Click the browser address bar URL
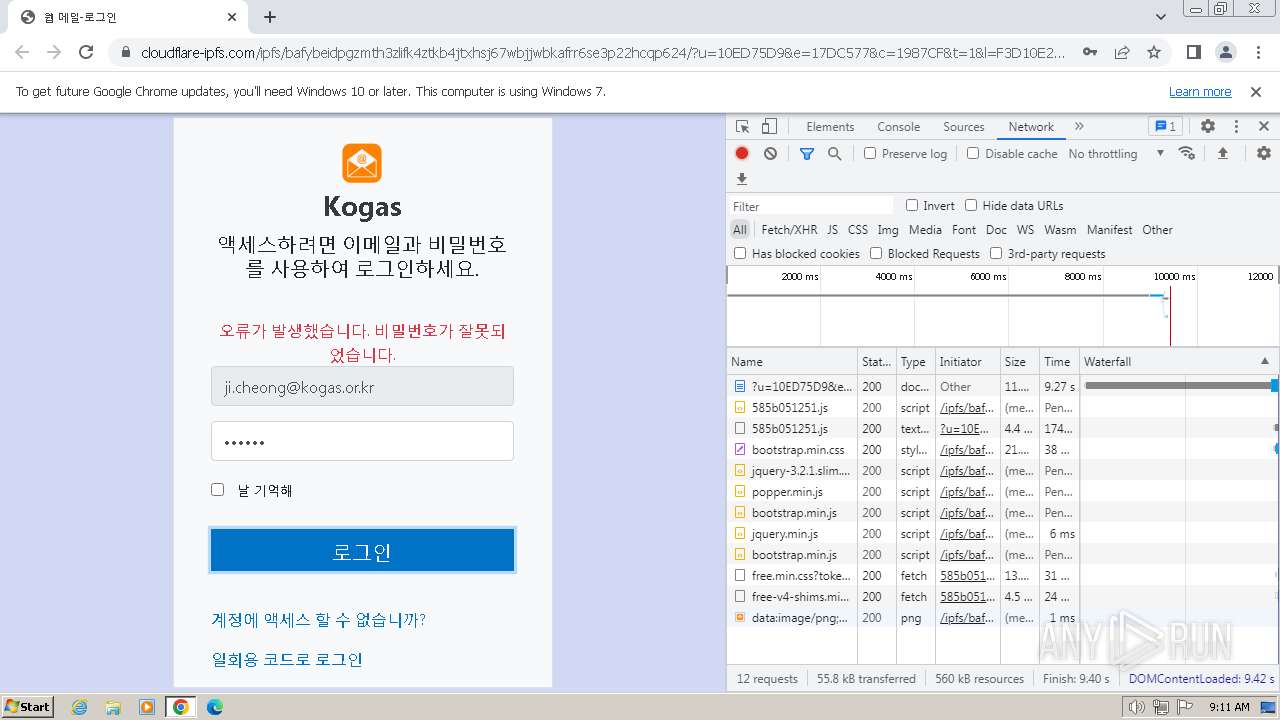The height and width of the screenshot is (720, 1280). (602, 52)
